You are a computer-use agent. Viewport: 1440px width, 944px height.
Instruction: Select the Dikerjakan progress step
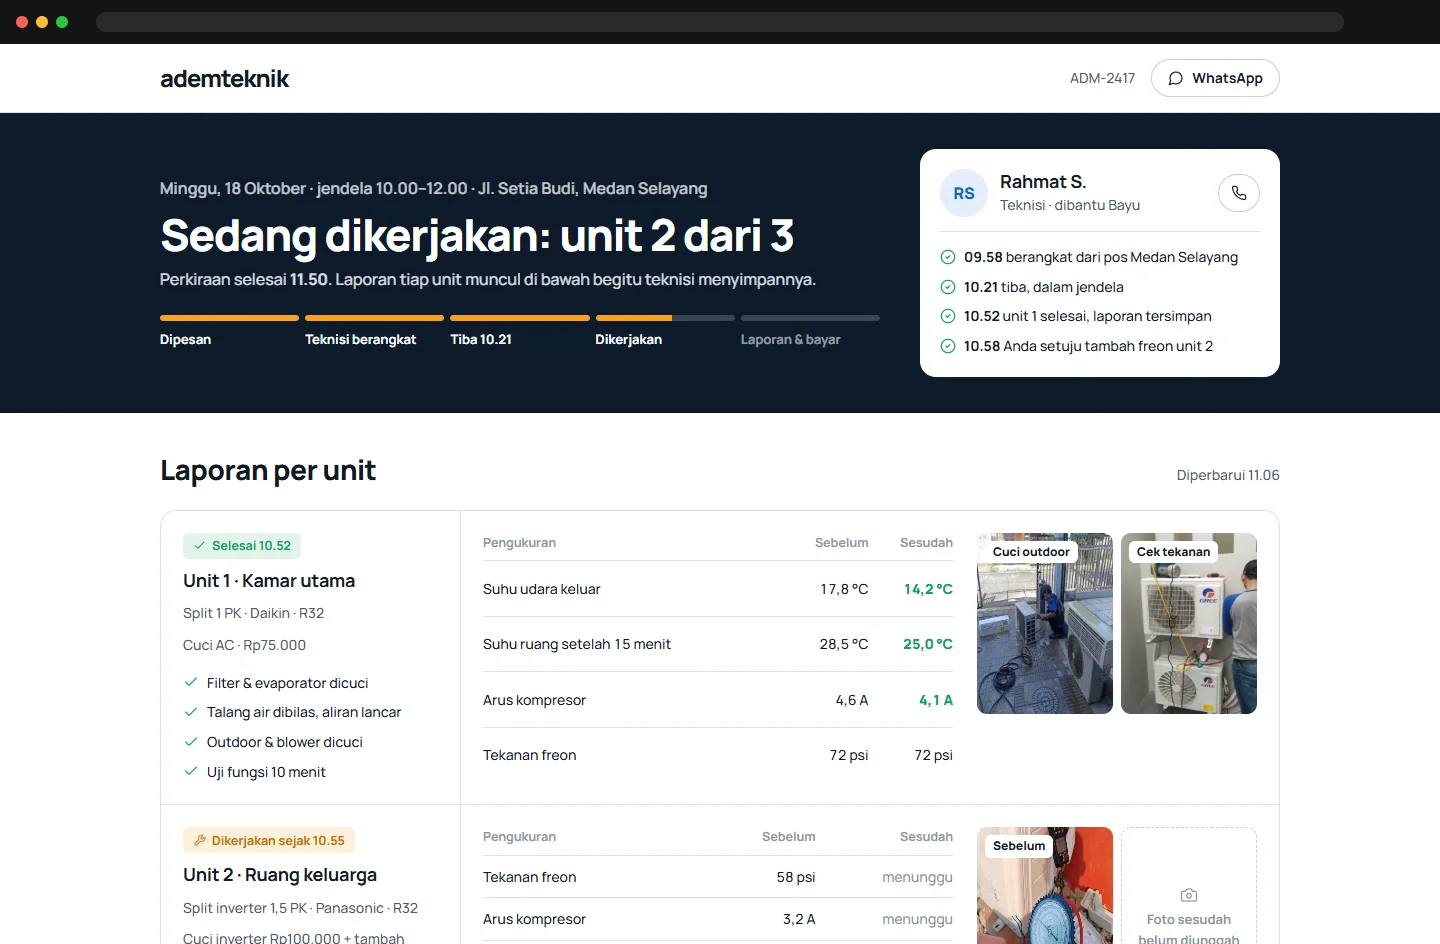pyautogui.click(x=665, y=331)
